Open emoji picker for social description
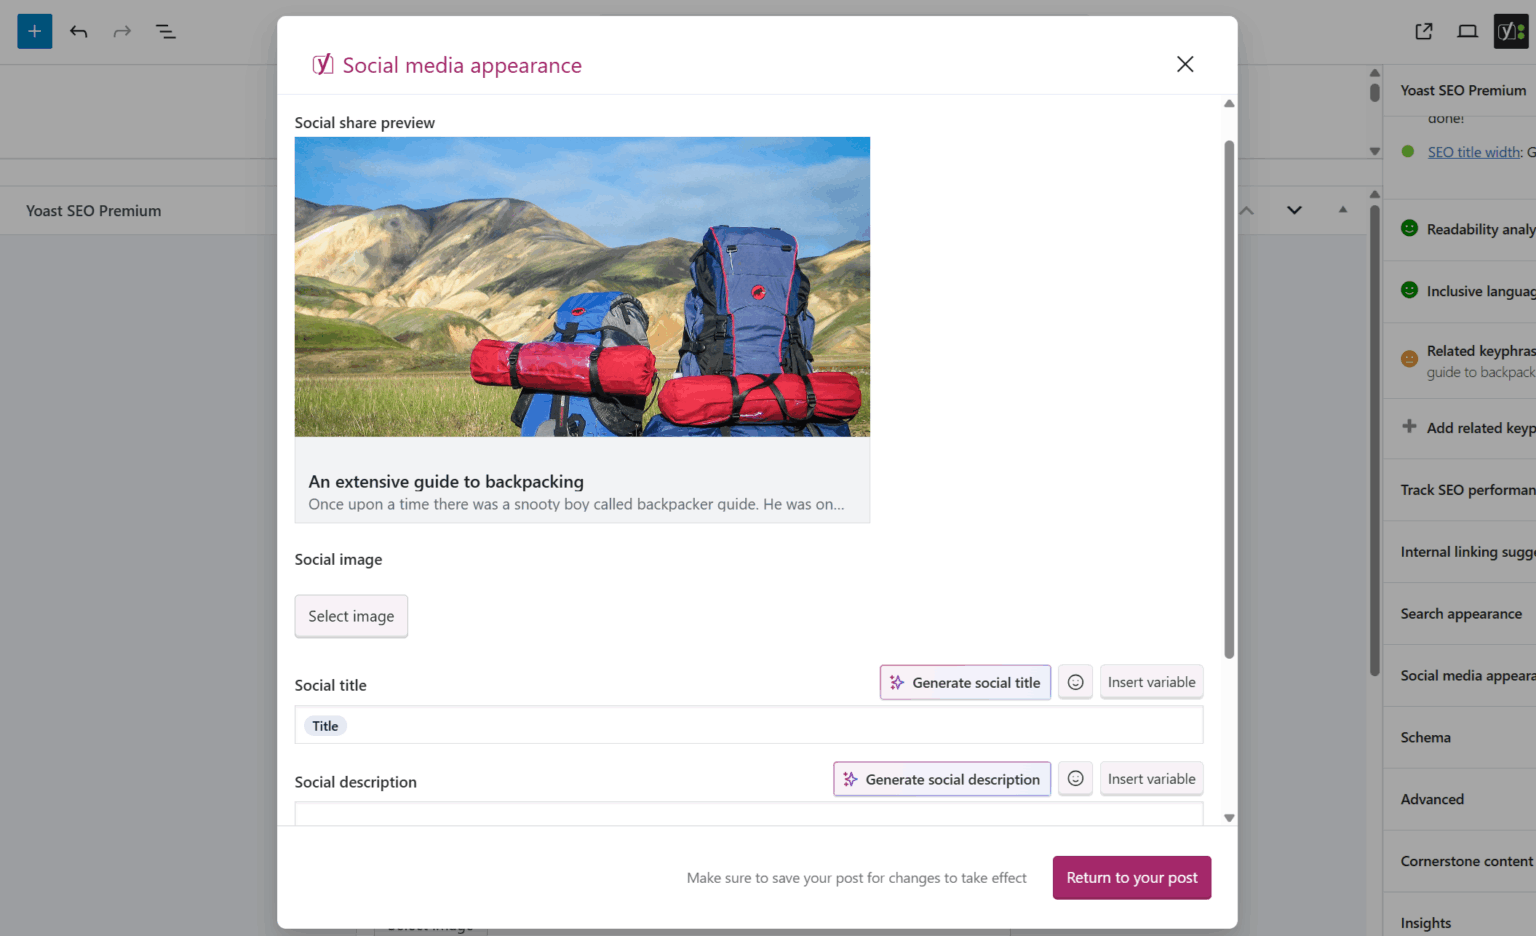 1075,779
